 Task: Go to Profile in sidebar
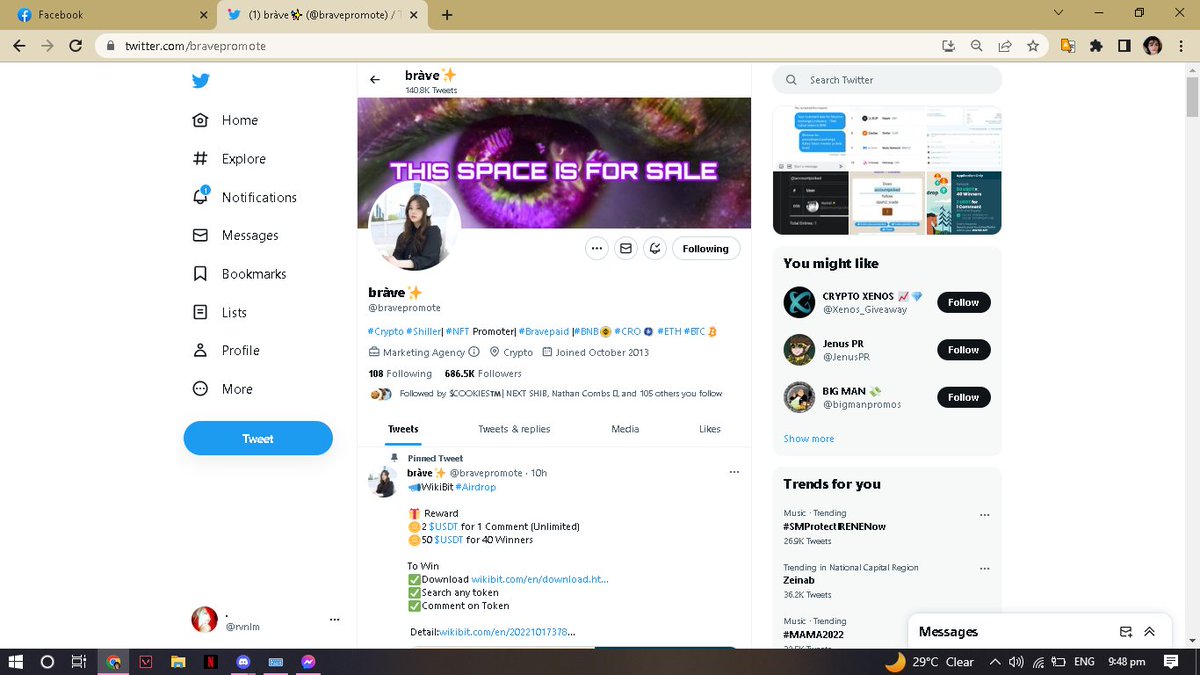(x=226, y=350)
